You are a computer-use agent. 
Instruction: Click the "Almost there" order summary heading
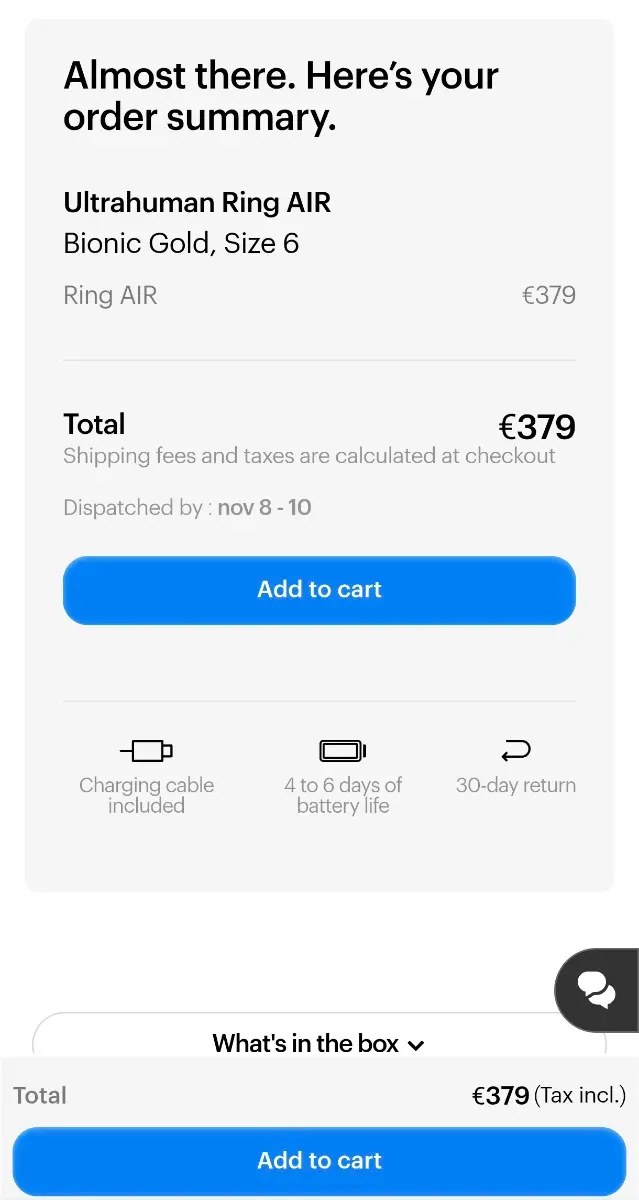[281, 96]
